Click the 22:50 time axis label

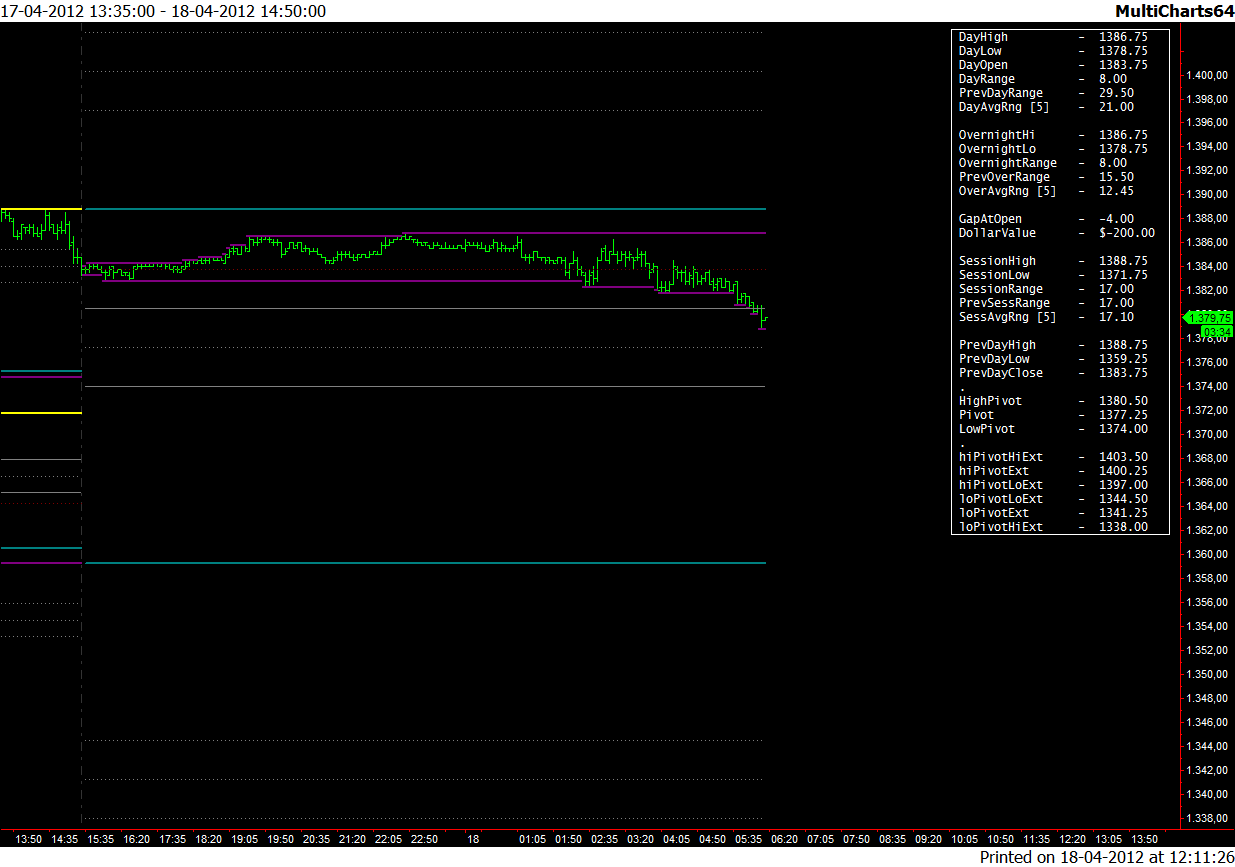[425, 840]
